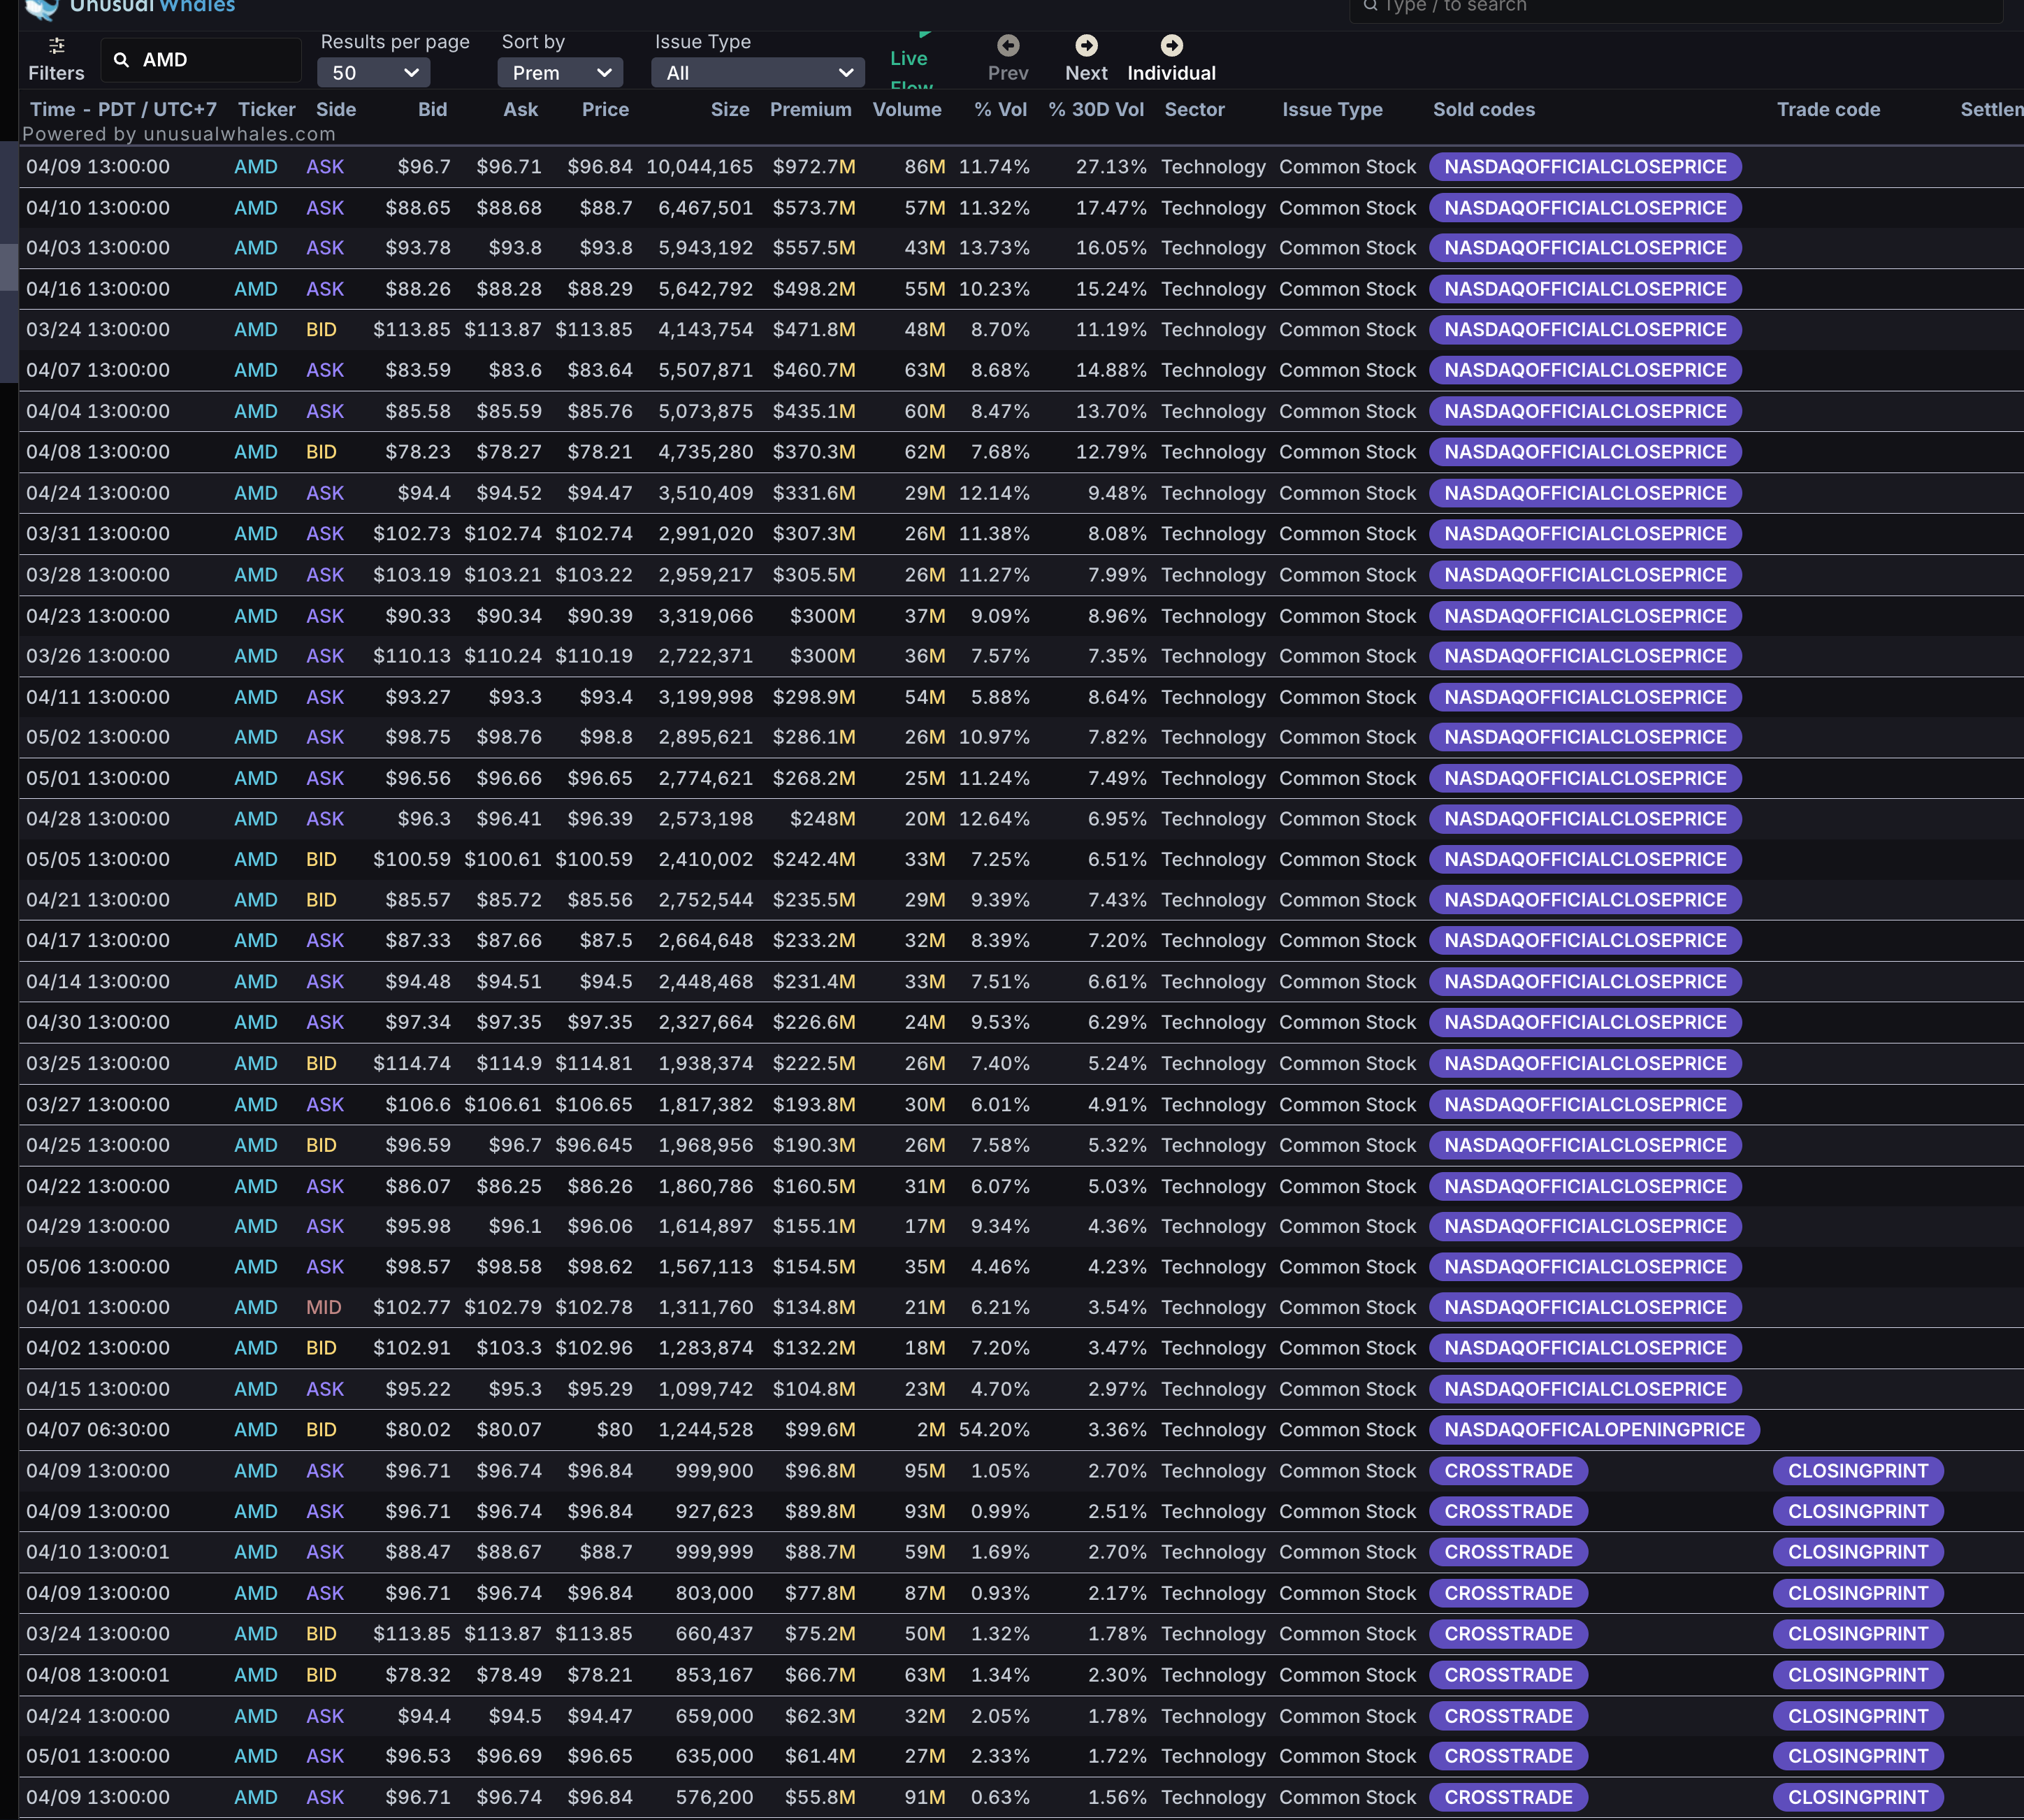Go to previous page with Prev arrow
2024x1820 pixels.
[x=1008, y=46]
